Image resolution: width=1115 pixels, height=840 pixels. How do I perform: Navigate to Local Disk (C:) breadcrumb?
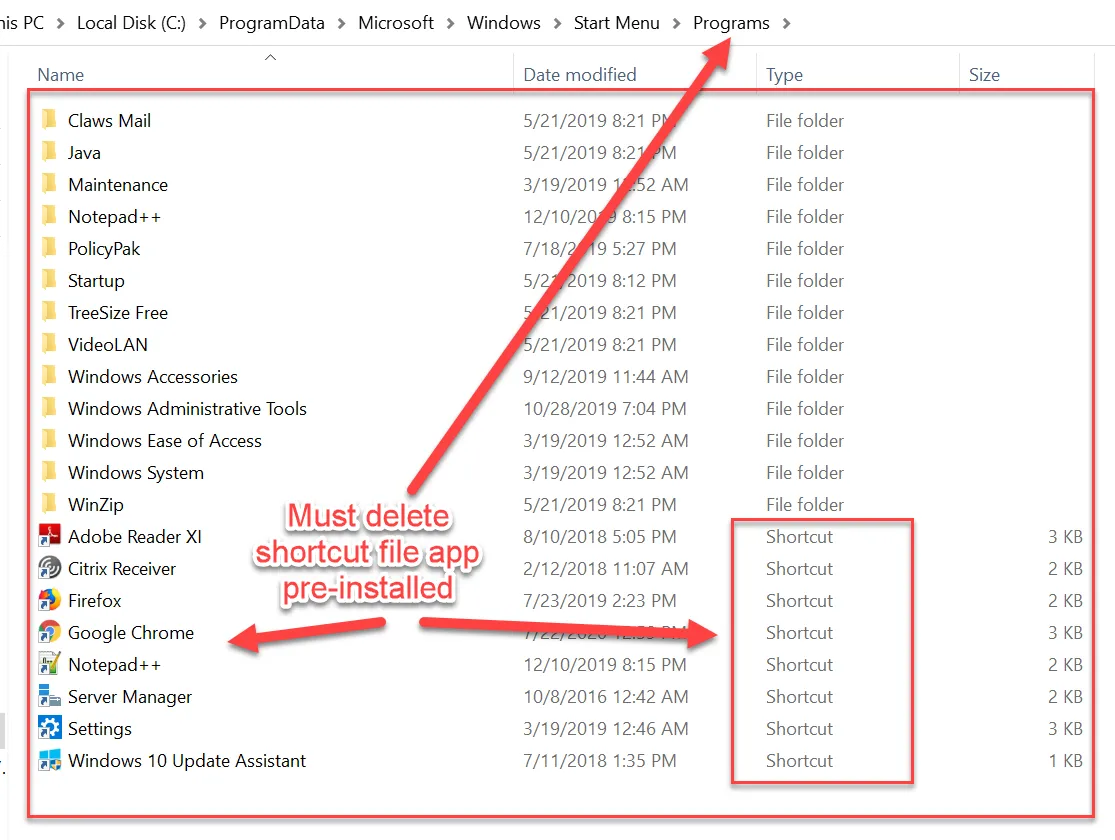point(131,23)
